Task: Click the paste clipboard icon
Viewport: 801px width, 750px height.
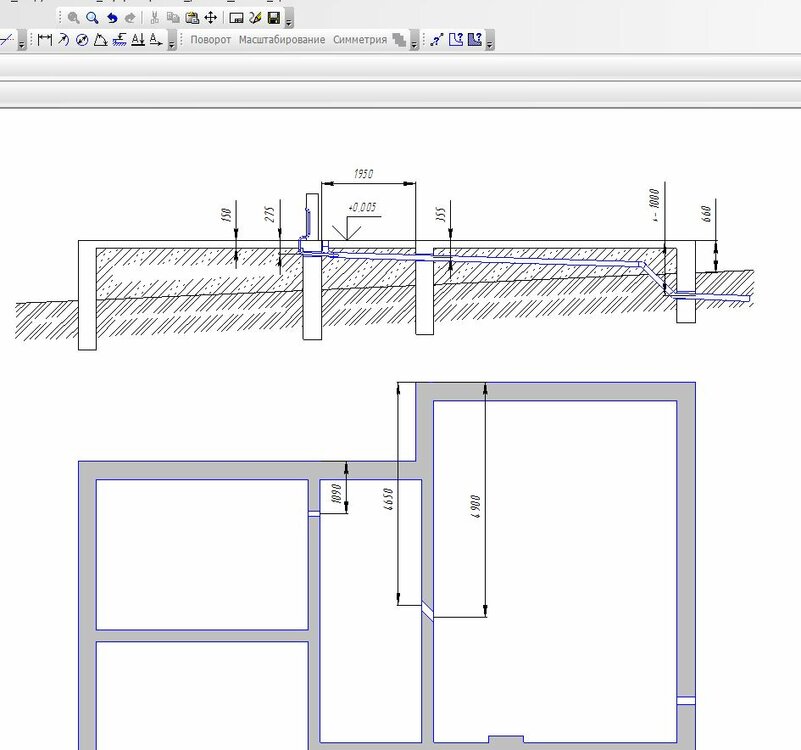Action: 192,18
